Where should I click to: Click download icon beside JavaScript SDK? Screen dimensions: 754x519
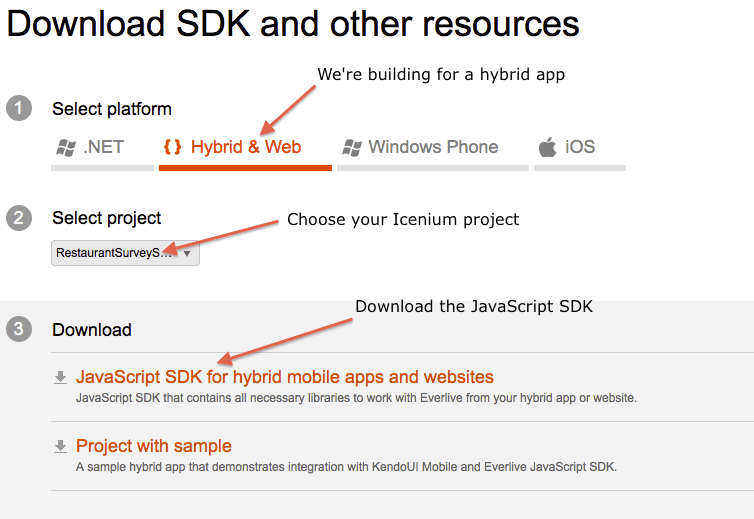click(x=60, y=378)
